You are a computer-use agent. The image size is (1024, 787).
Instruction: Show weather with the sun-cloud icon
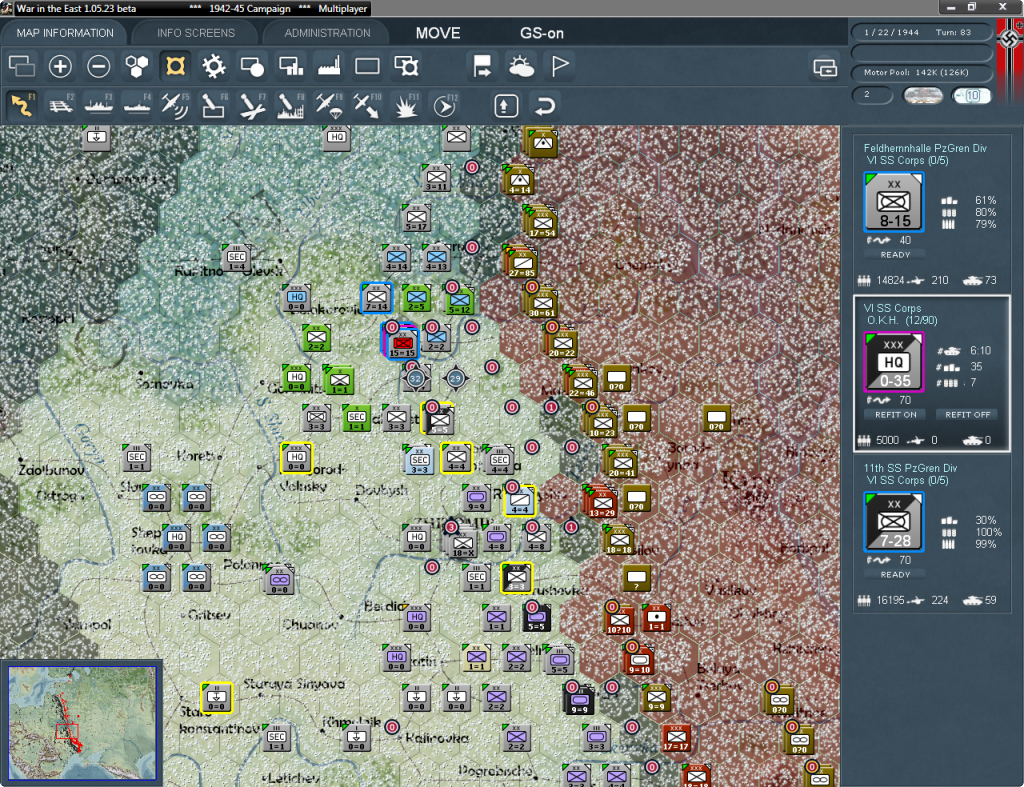click(x=521, y=66)
